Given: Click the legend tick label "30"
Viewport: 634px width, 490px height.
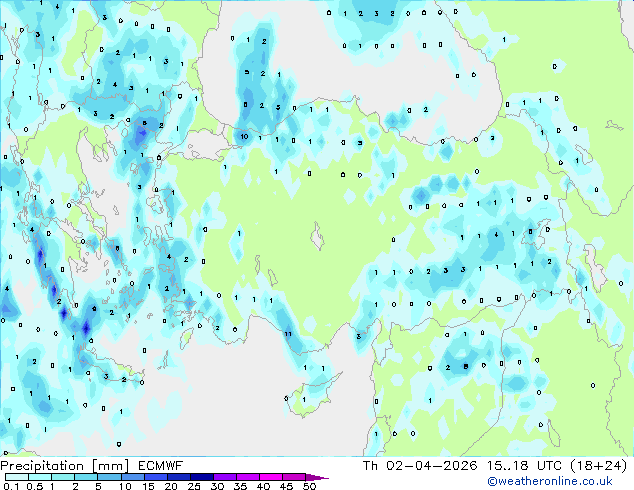Looking at the screenshot, I should pos(217,486).
